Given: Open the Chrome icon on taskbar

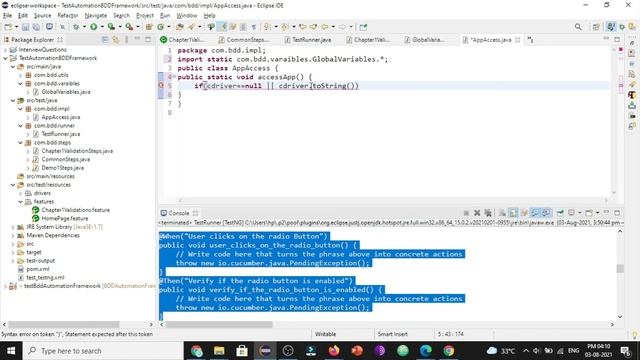Looking at the screenshot, I should coord(449,351).
